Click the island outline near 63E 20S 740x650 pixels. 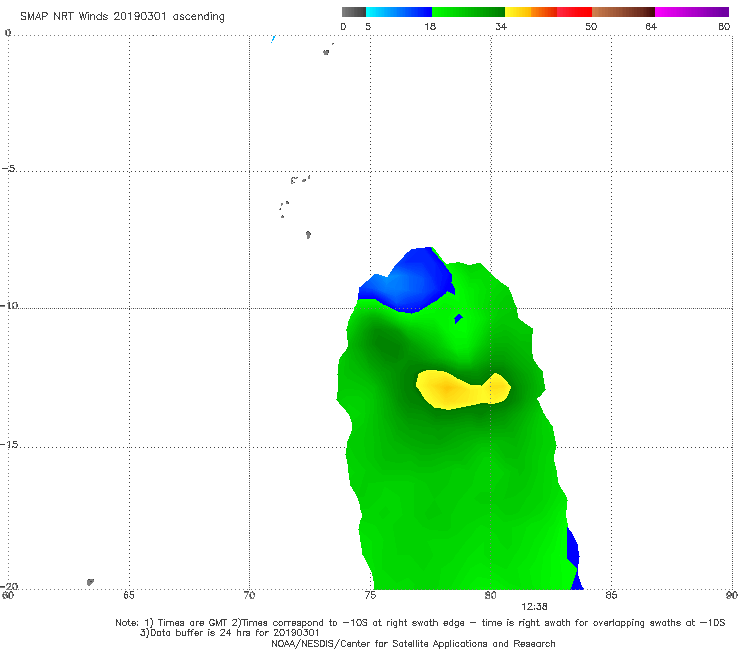(x=90, y=582)
